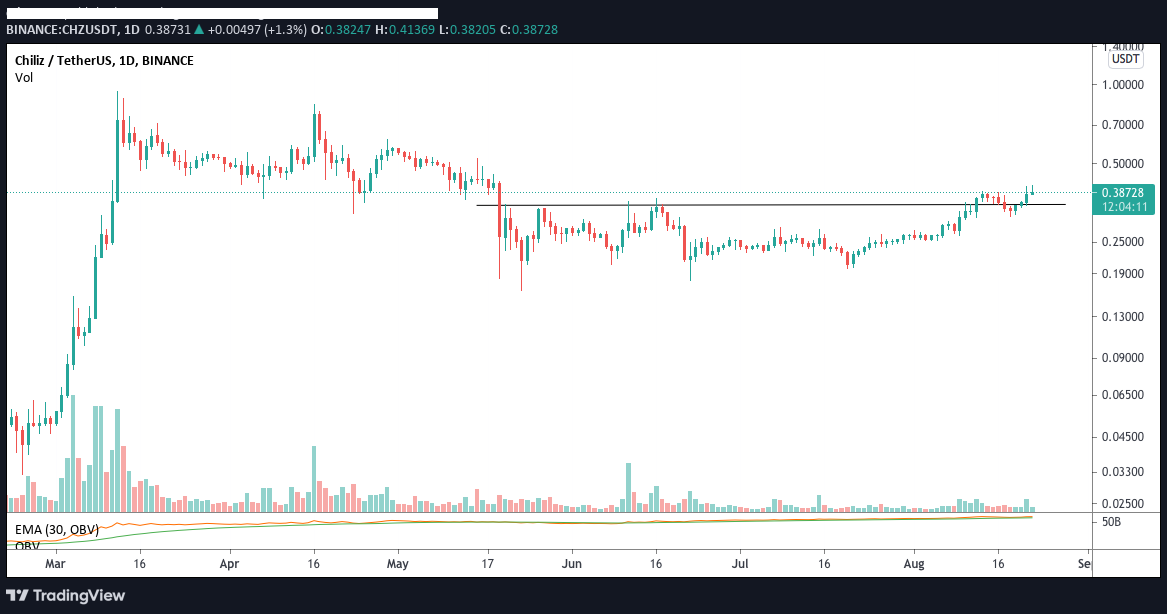Click the 50B OBV scale label
This screenshot has height=614, width=1167.
(x=1110, y=522)
